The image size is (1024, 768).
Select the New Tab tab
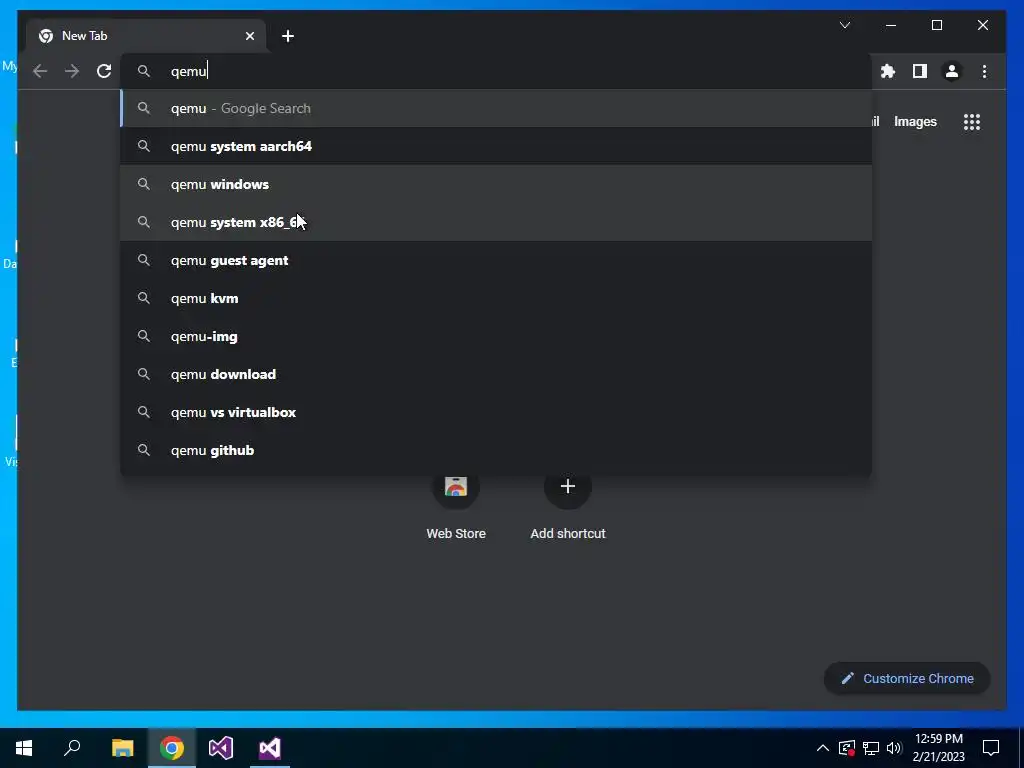(146, 36)
